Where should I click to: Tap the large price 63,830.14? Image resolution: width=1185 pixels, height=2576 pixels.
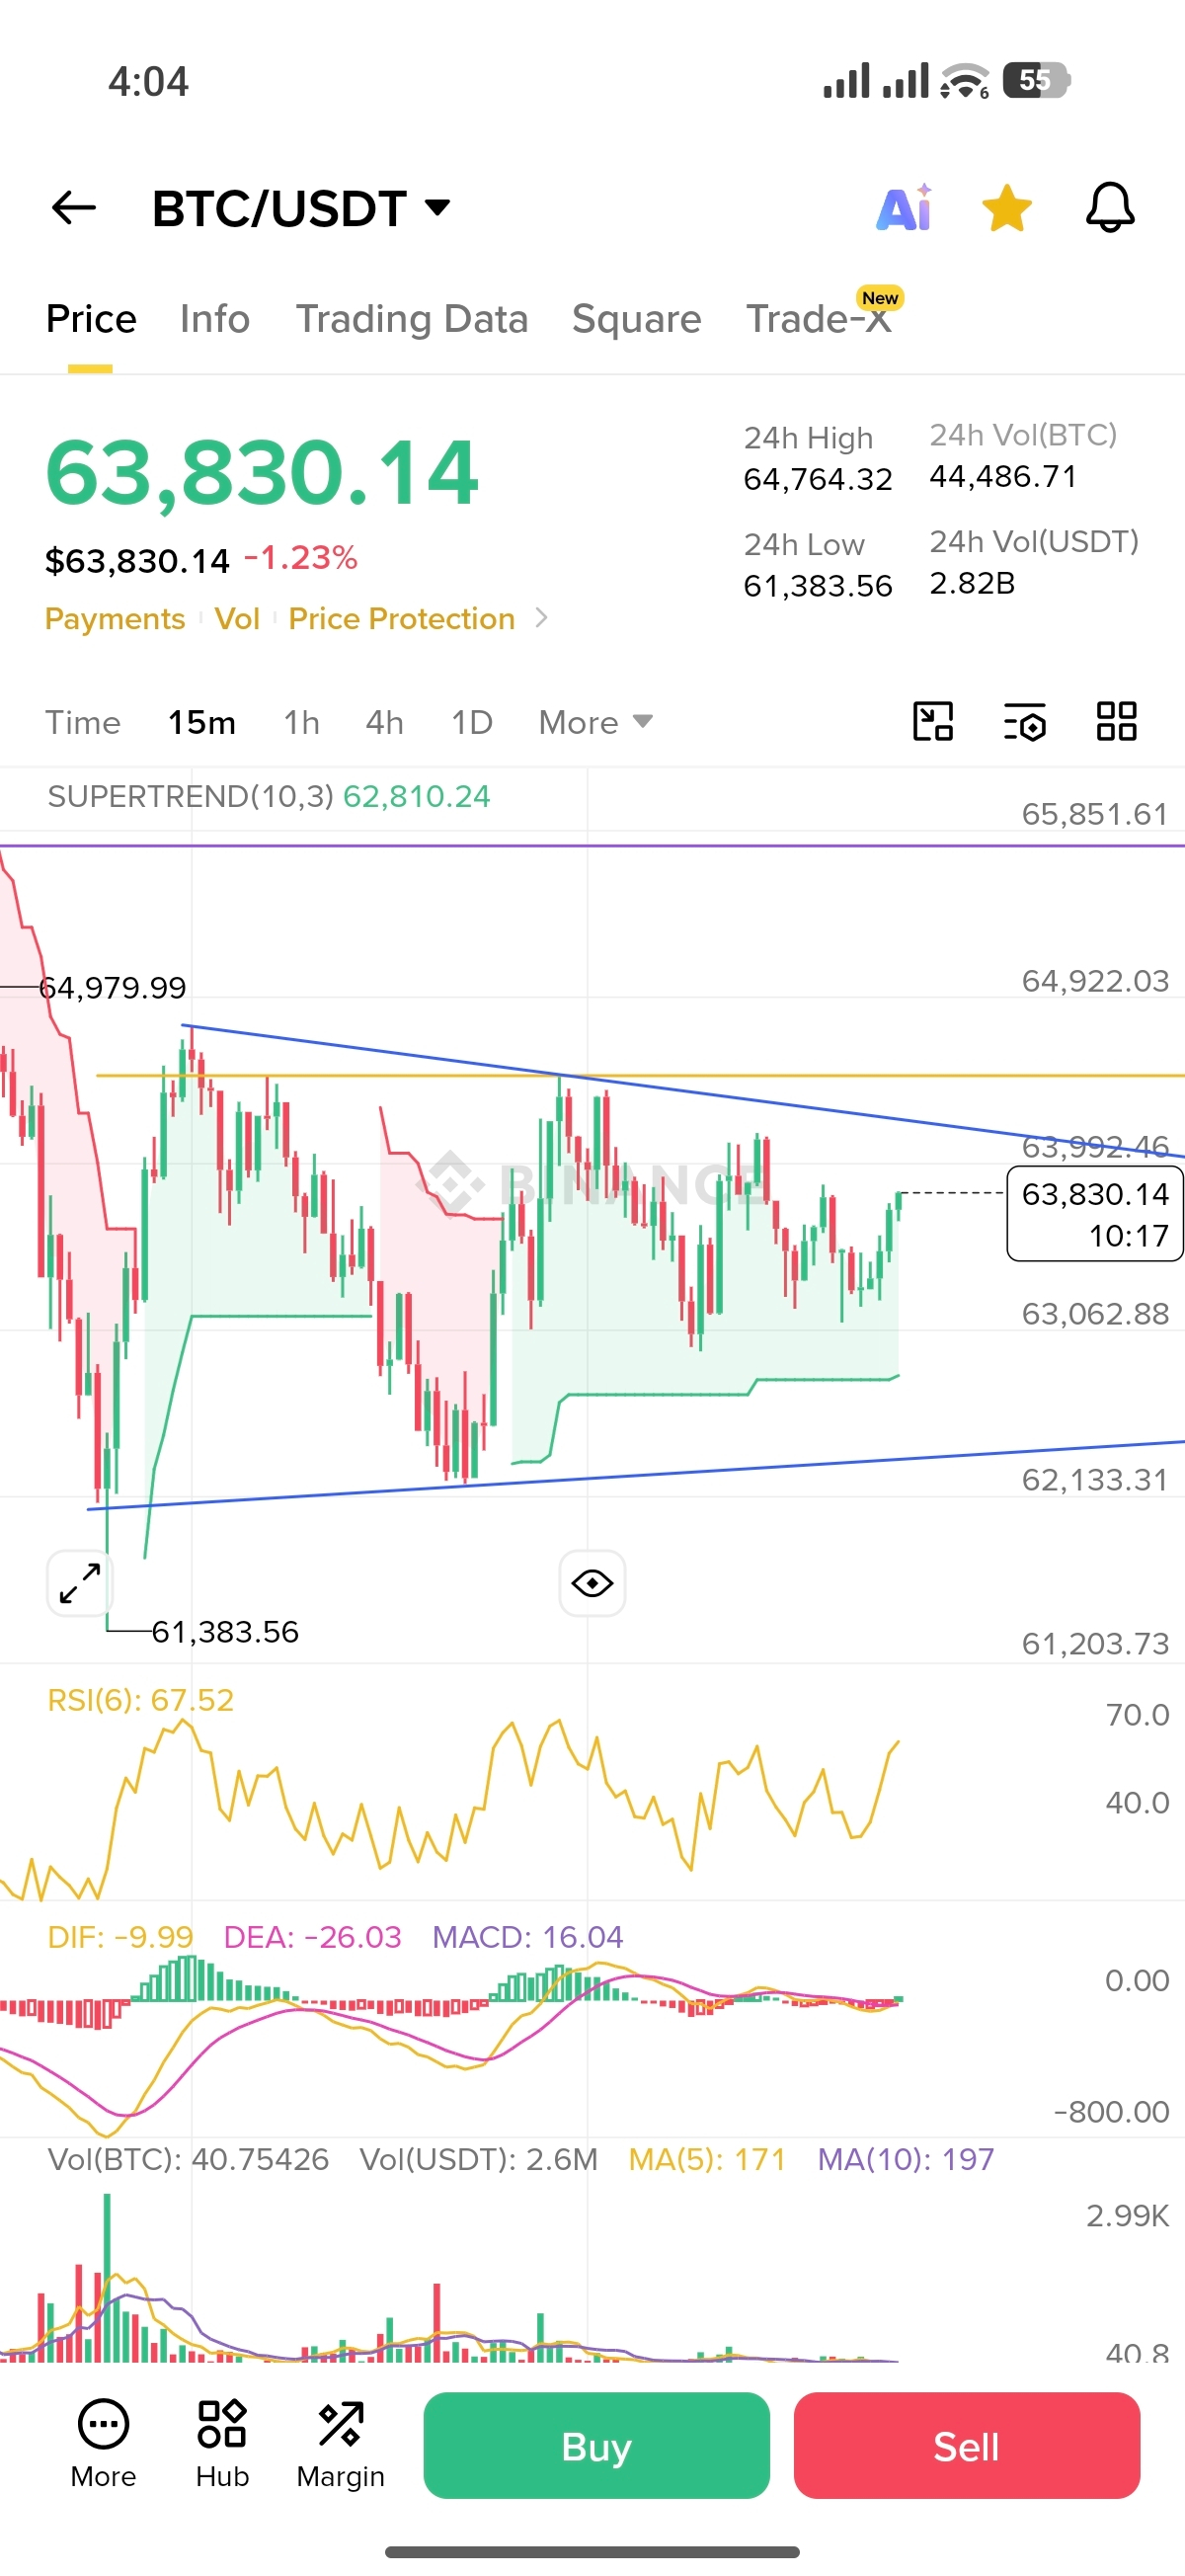click(x=262, y=473)
